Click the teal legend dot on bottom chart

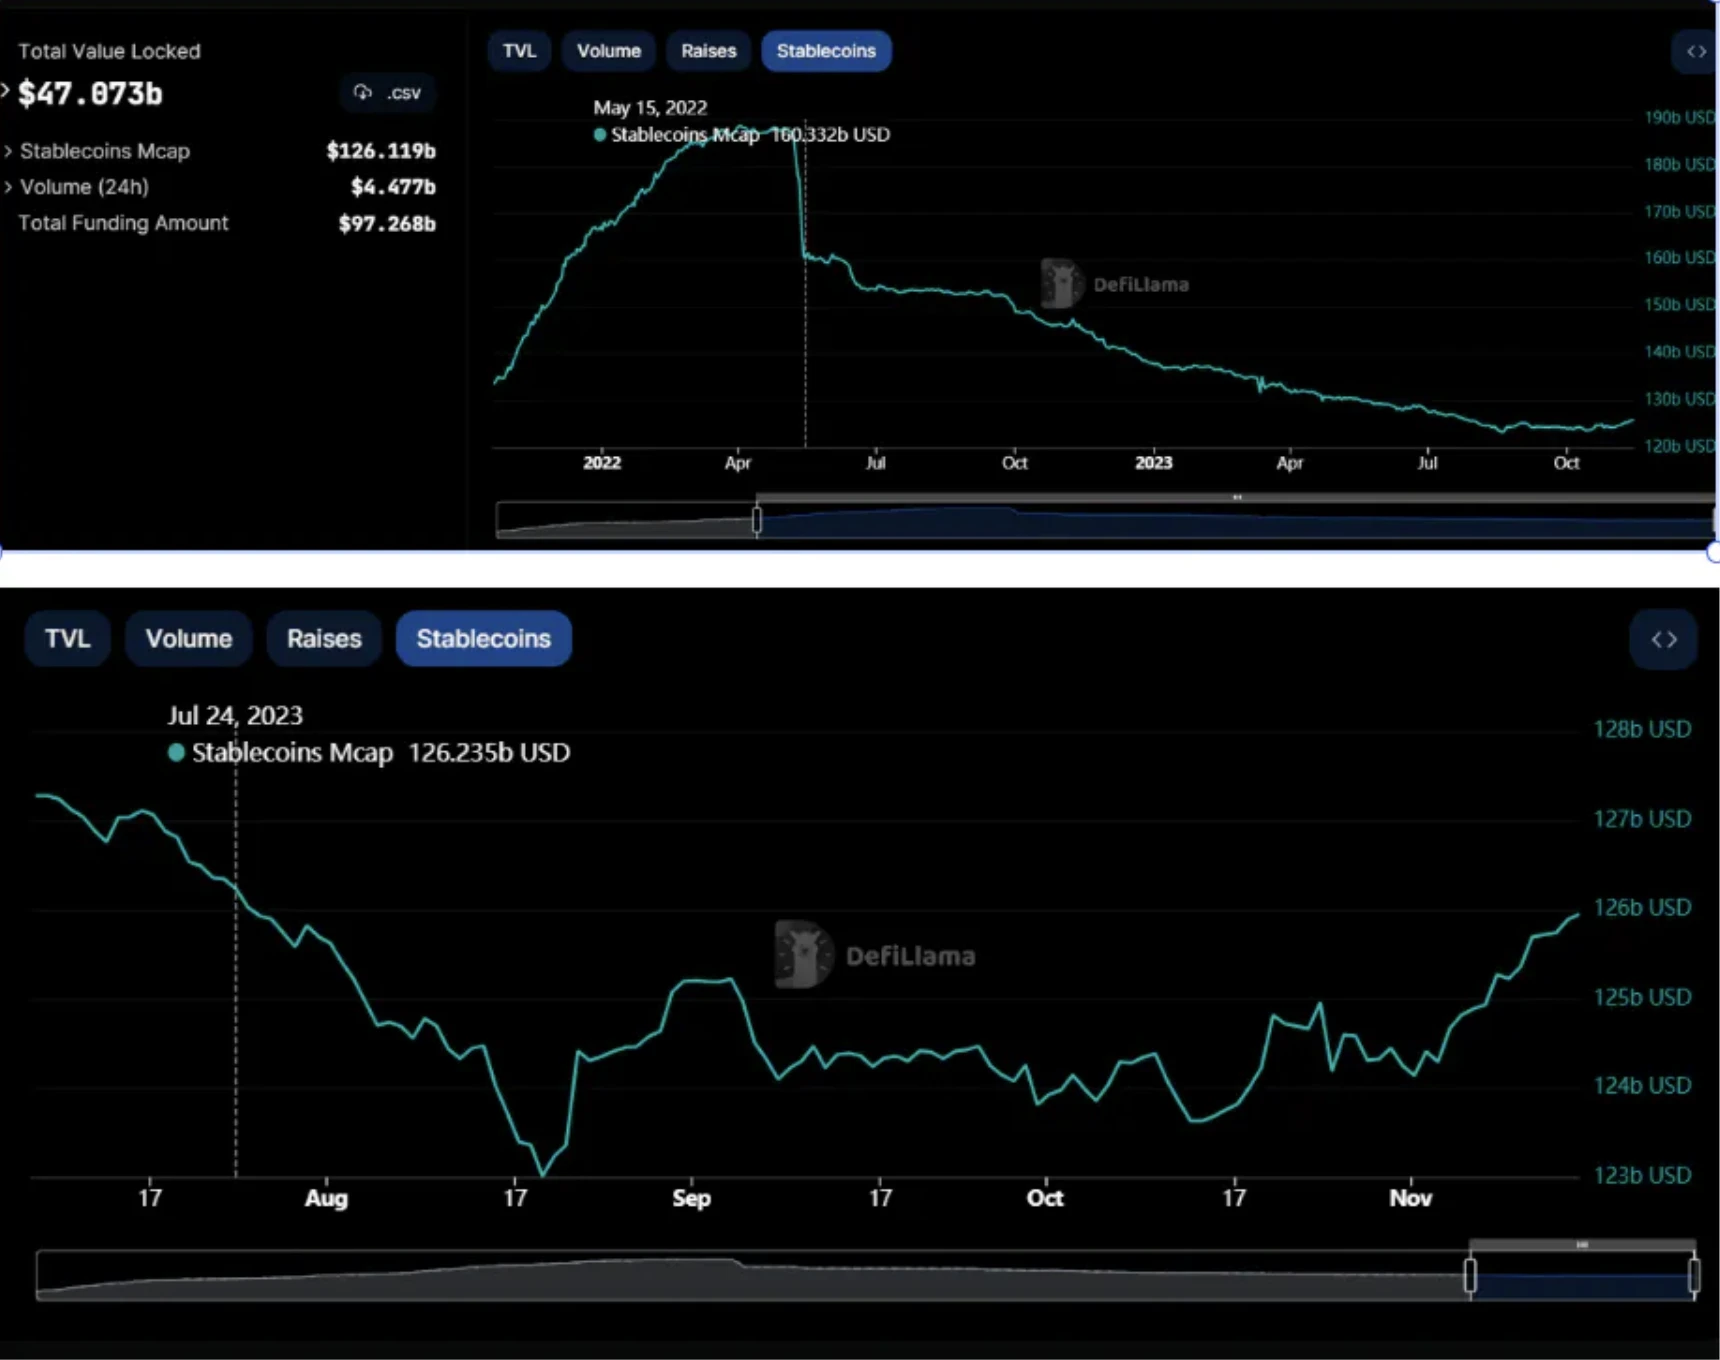click(x=177, y=753)
